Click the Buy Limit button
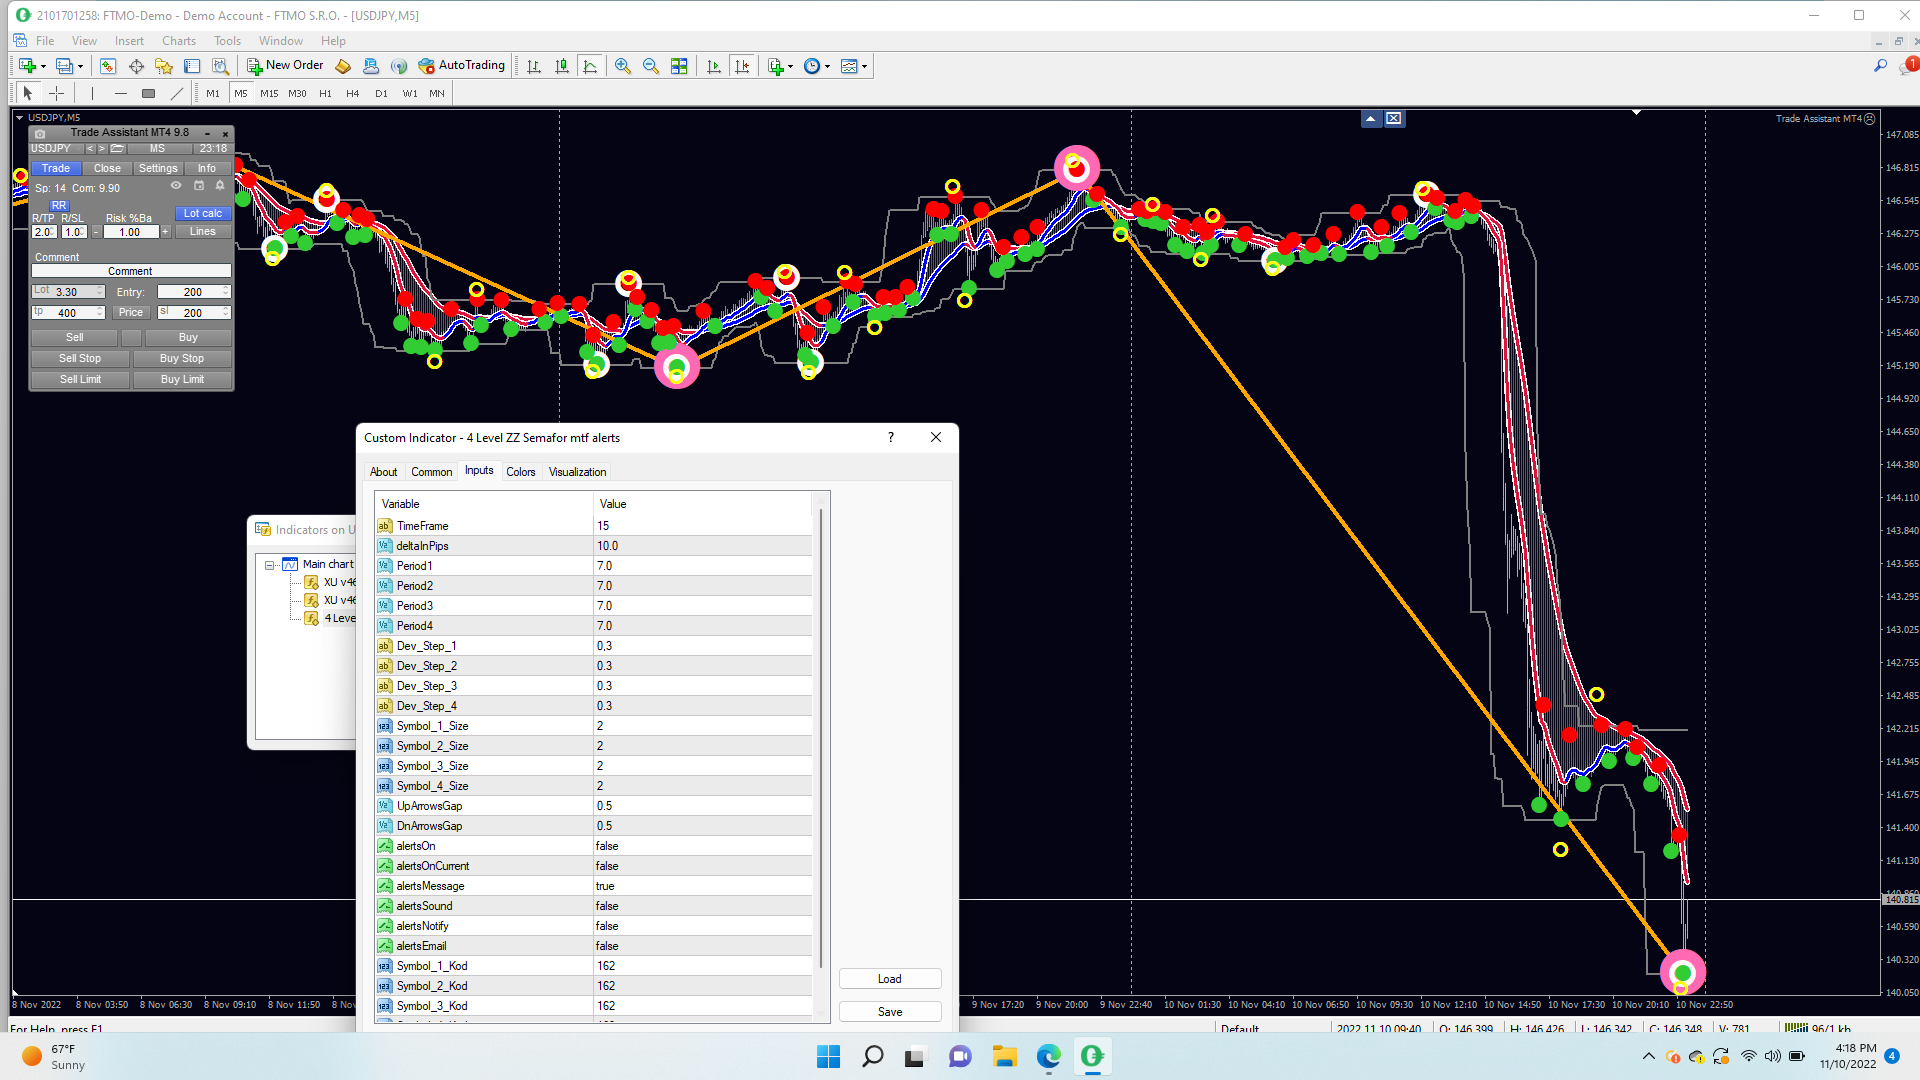 click(x=182, y=380)
